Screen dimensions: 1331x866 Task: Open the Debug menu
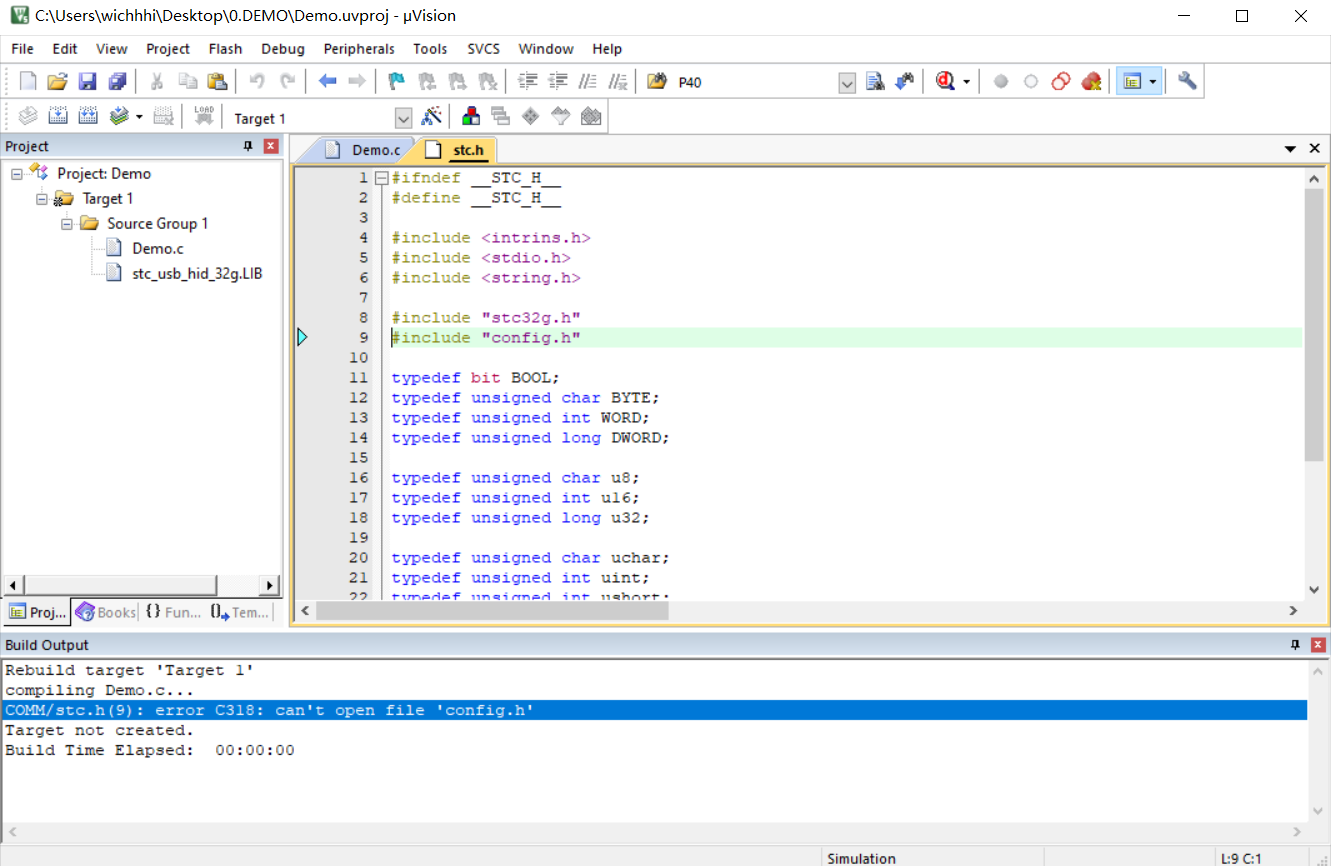[283, 49]
